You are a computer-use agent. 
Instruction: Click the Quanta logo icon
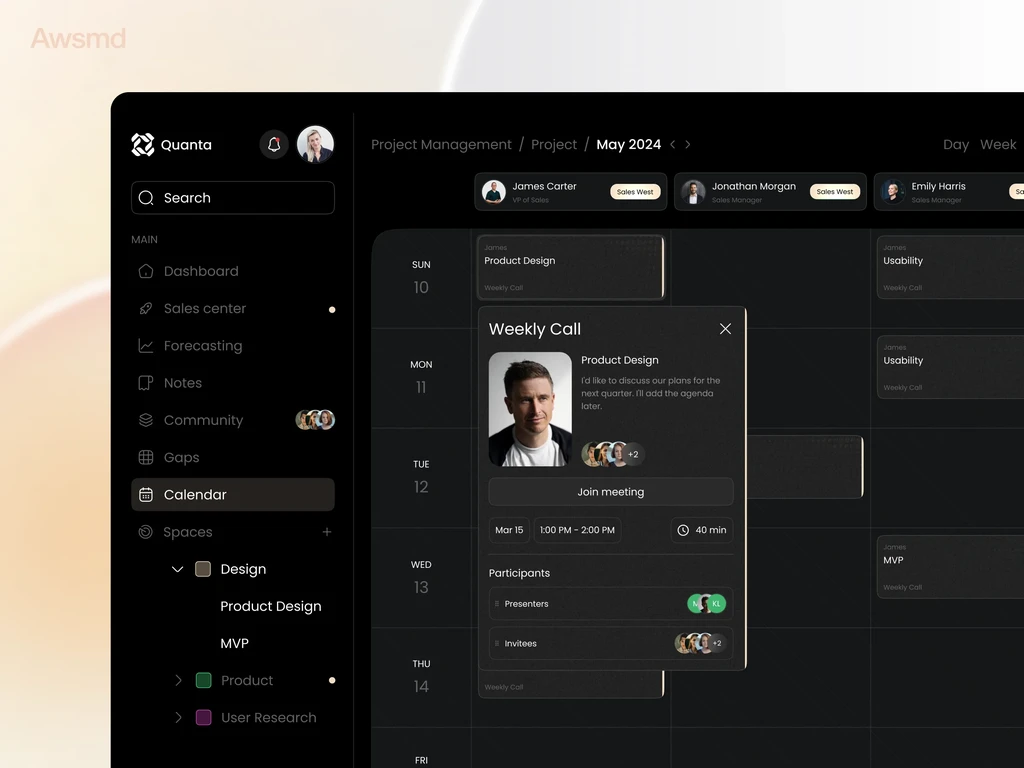coord(142,144)
